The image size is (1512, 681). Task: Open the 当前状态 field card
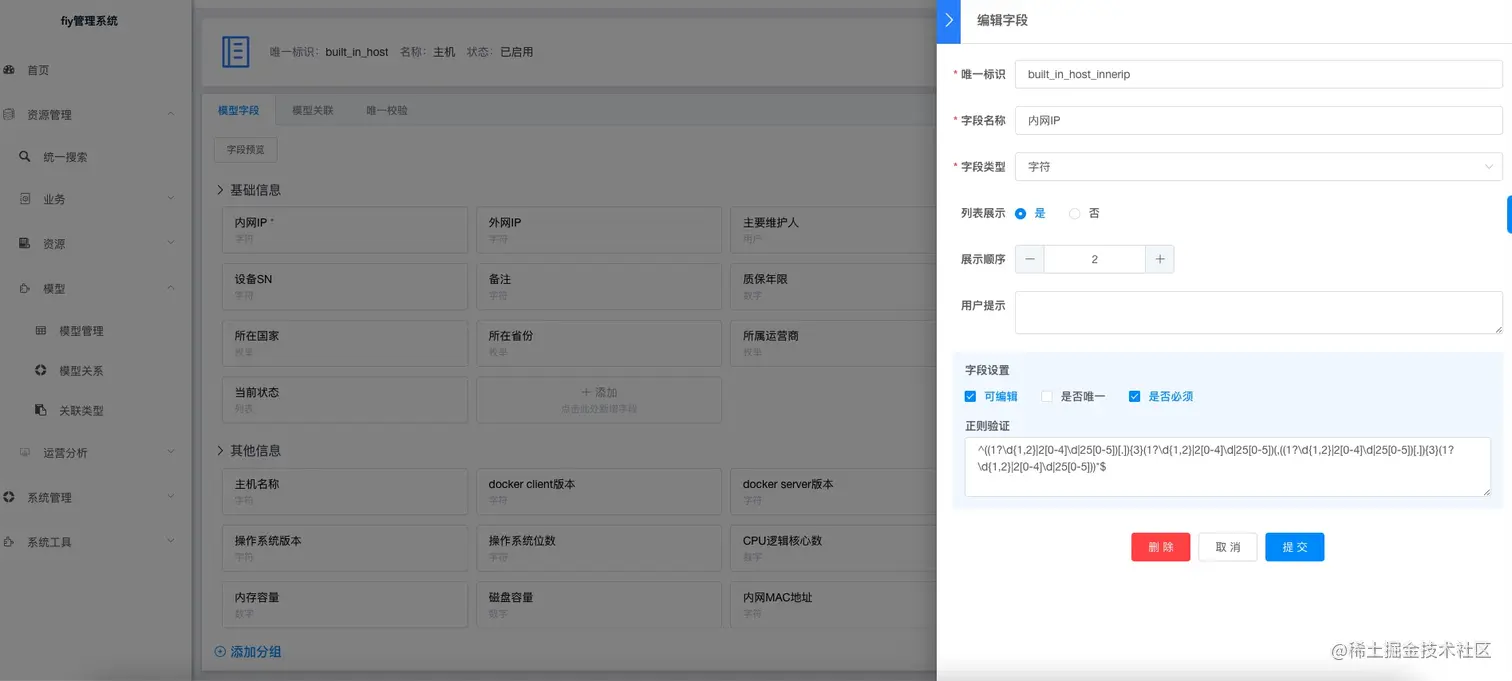pos(345,399)
